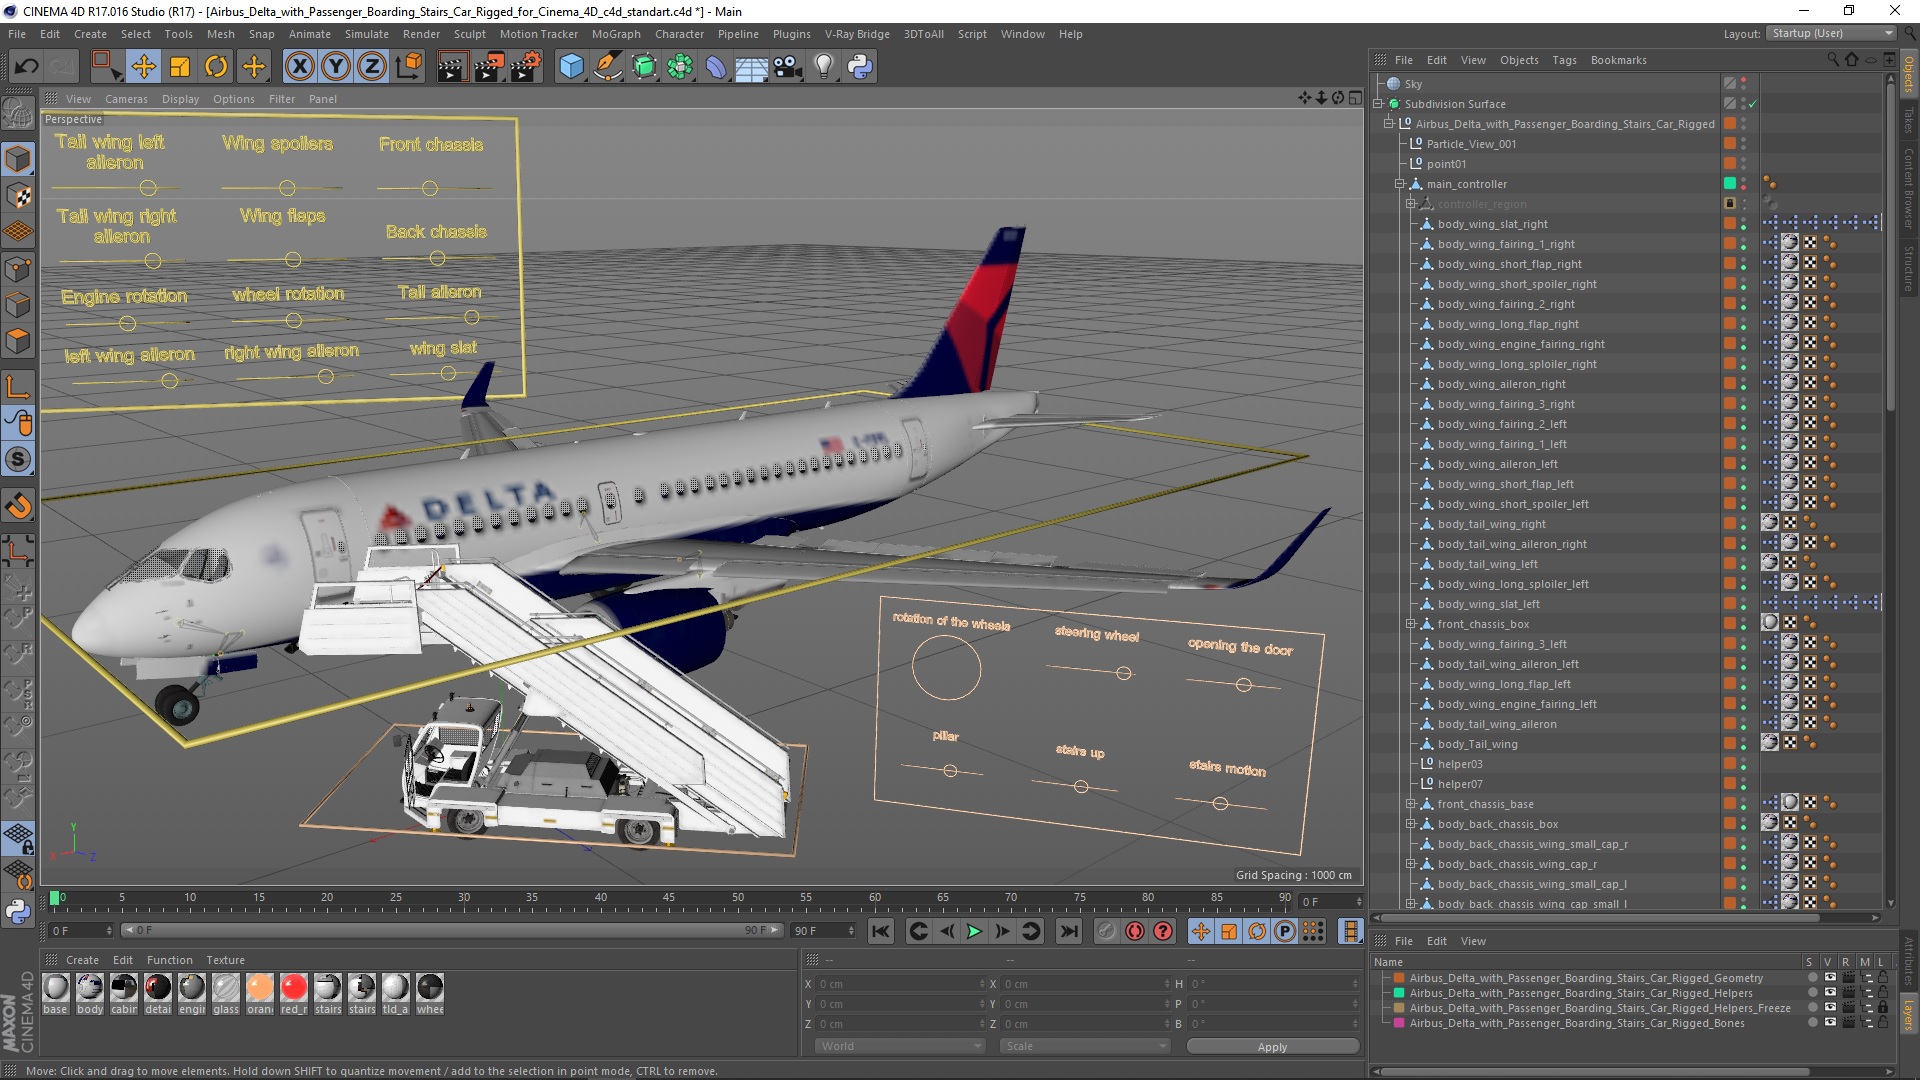The height and width of the screenshot is (1080, 1920).
Task: Toggle solo for Helpers layer
Action: pos(1812,993)
